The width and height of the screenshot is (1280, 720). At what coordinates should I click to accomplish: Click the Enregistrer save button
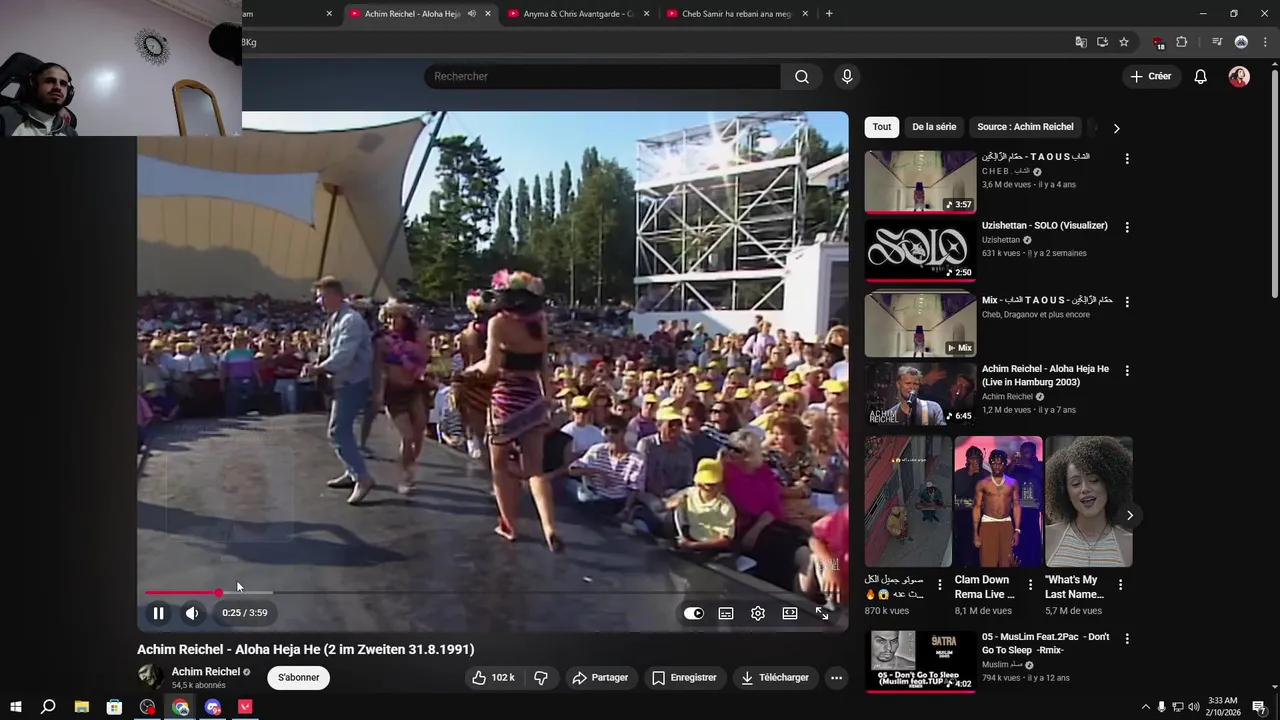[x=684, y=677]
